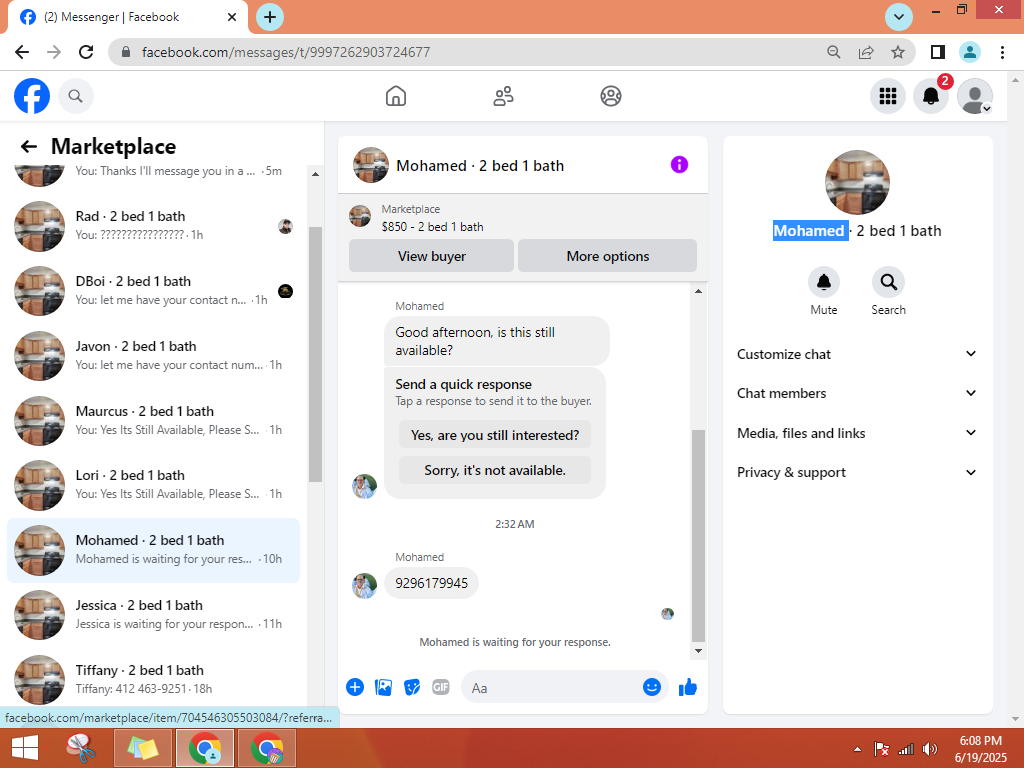Open the $850 - 2 bed 1 bath listing
1024x768 pixels.
(x=432, y=227)
